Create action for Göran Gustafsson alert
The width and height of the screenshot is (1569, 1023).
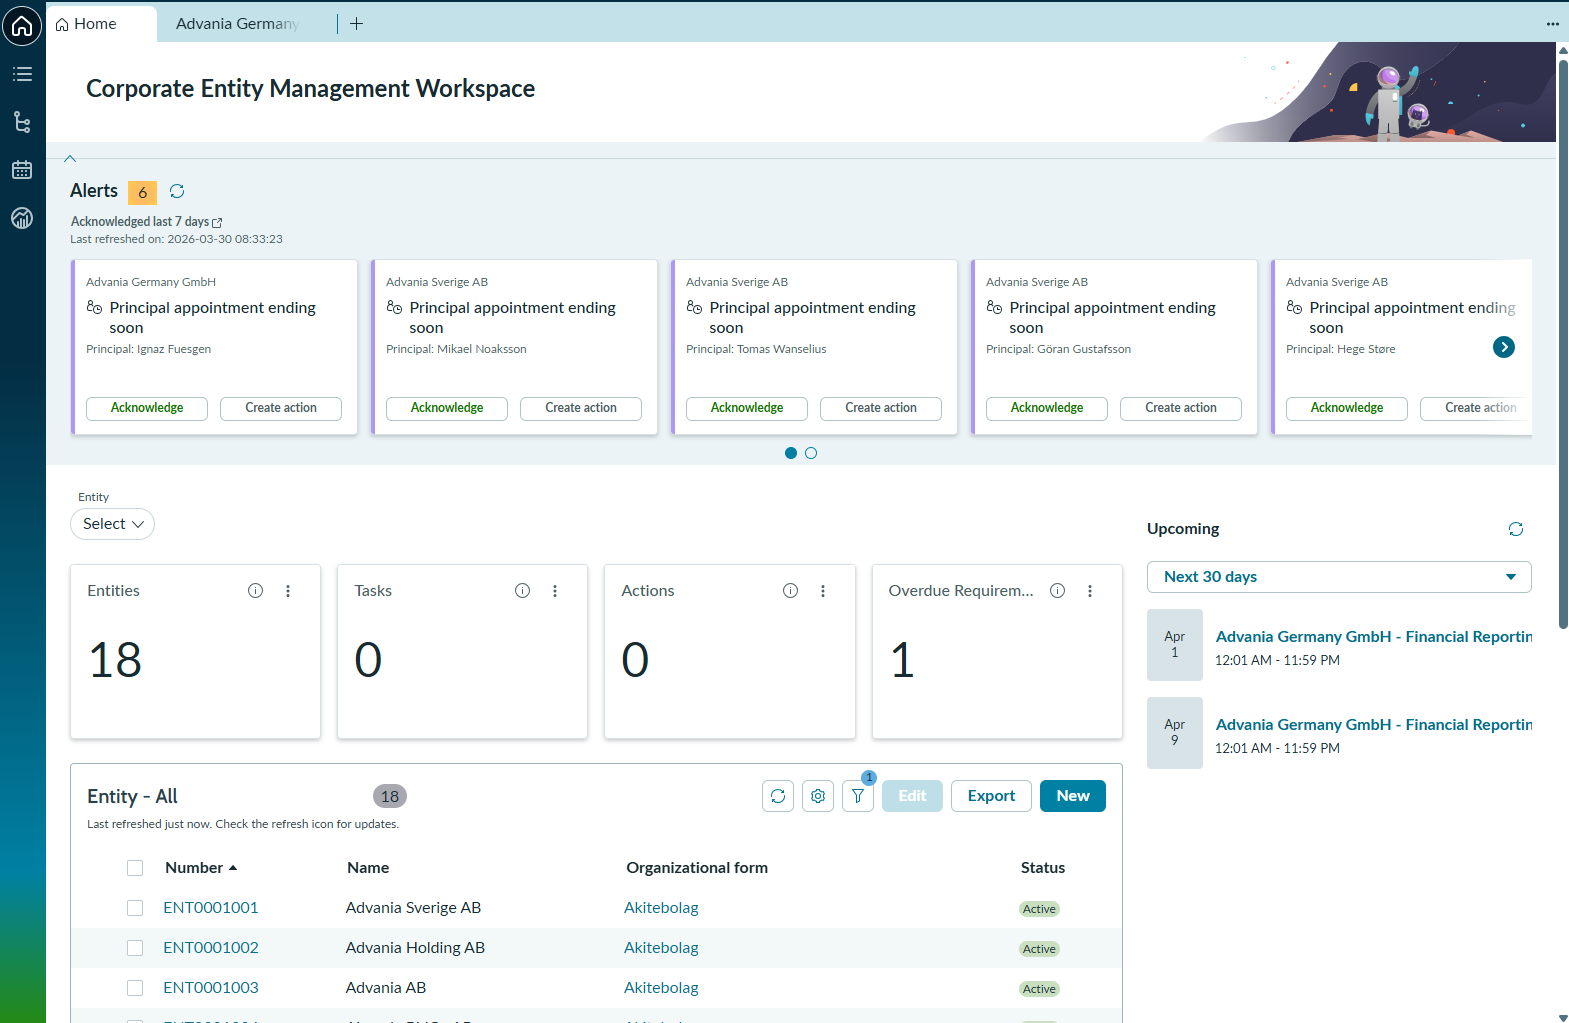1181,408
